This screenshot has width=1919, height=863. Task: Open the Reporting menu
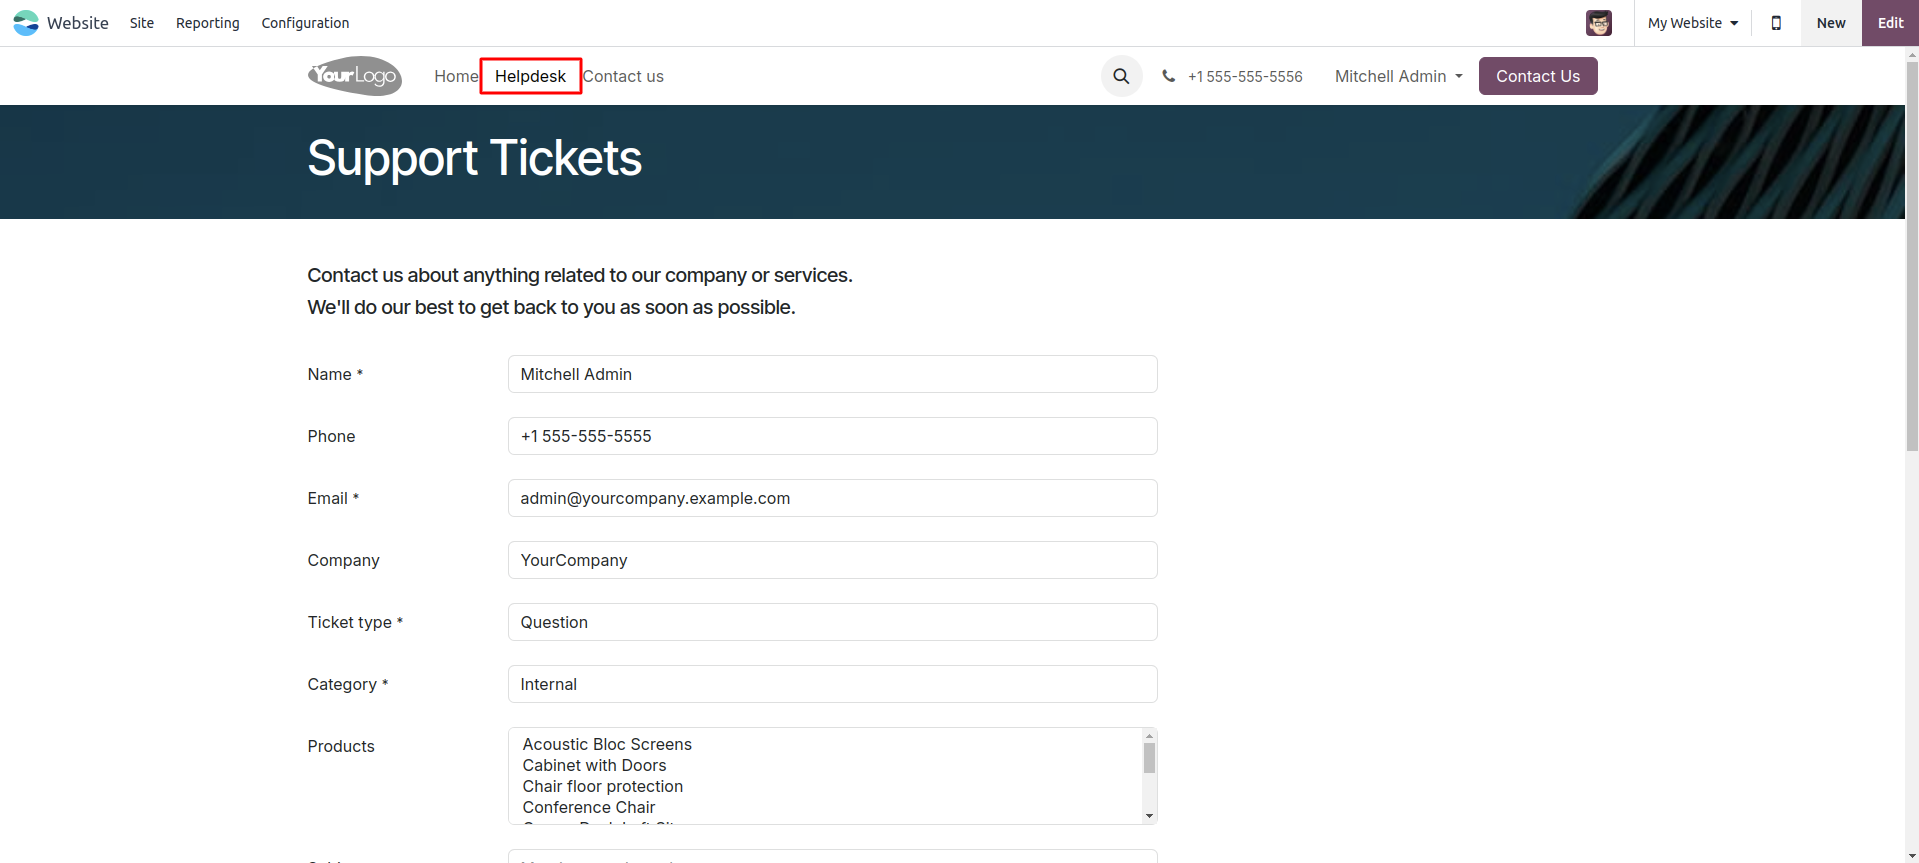(x=208, y=23)
